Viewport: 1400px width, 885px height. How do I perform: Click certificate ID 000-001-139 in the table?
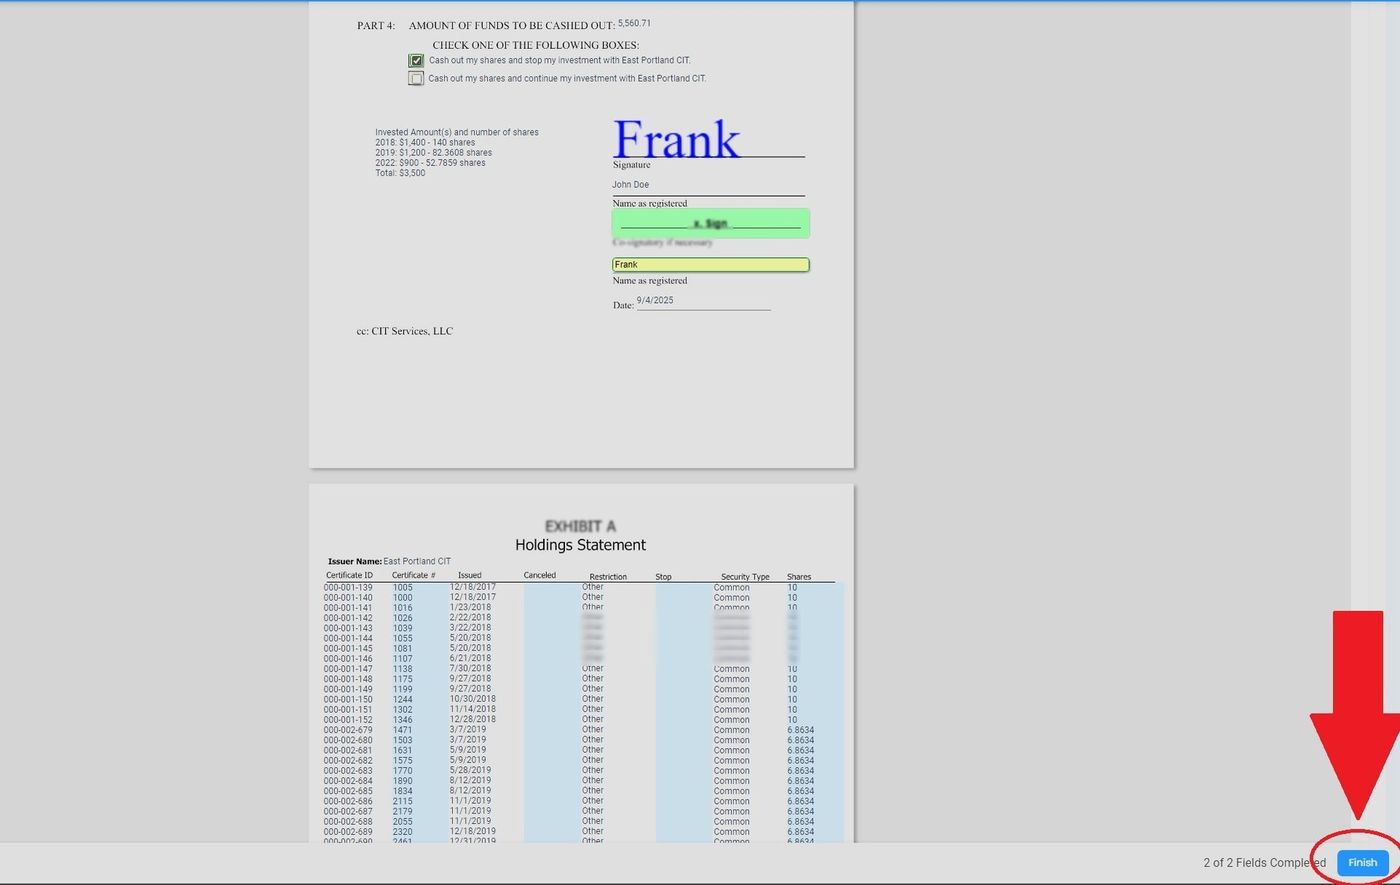348,587
